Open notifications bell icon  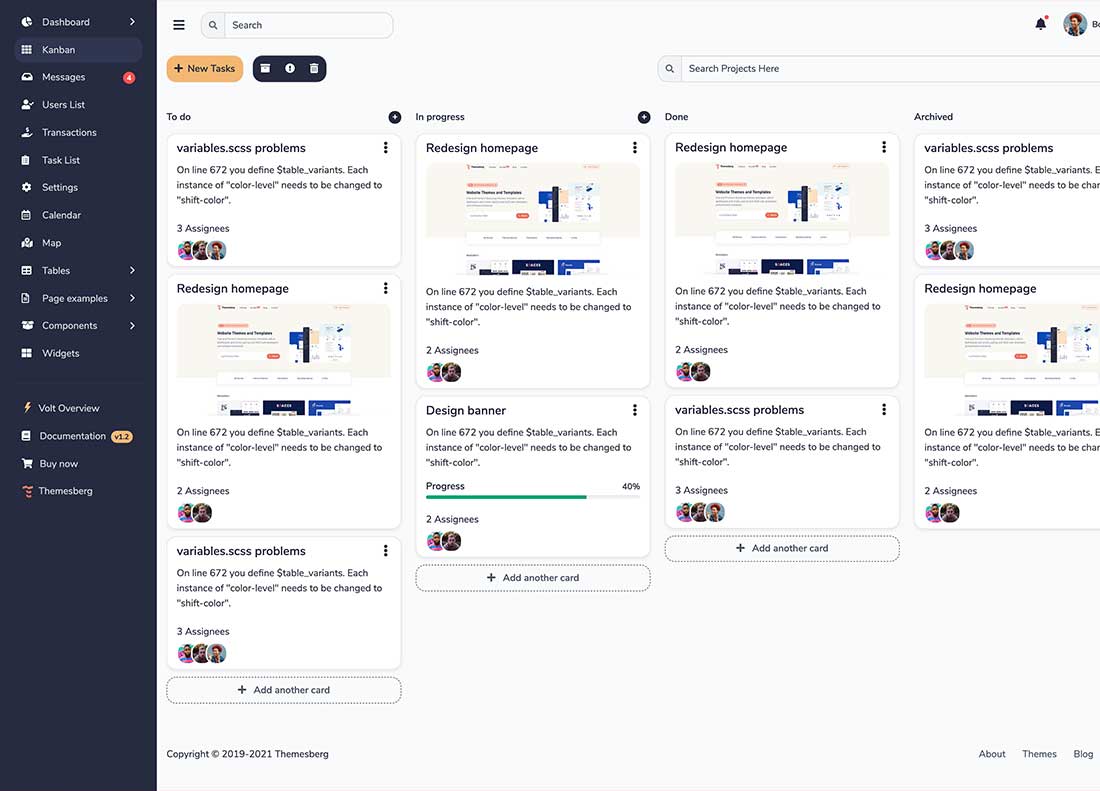[1040, 24]
